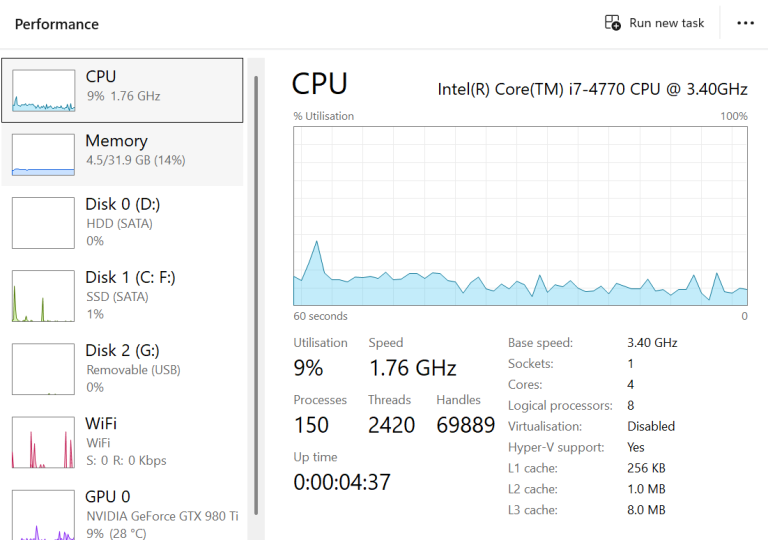This screenshot has width=768, height=540.
Task: Select the Disk 0 (D:) graph thumbnail
Action: coord(43,222)
